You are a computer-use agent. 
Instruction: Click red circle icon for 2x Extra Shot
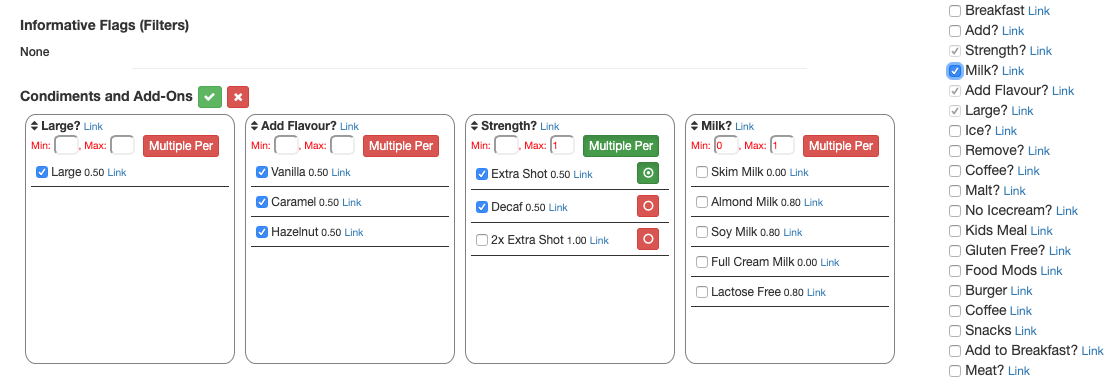coord(648,239)
